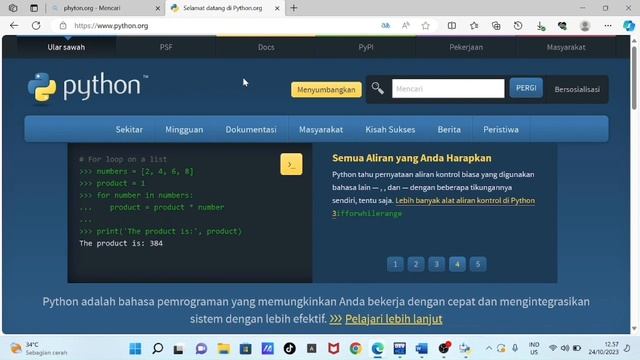The image size is (640, 360).
Task: Click the site info lock icon
Action: pos(63,26)
